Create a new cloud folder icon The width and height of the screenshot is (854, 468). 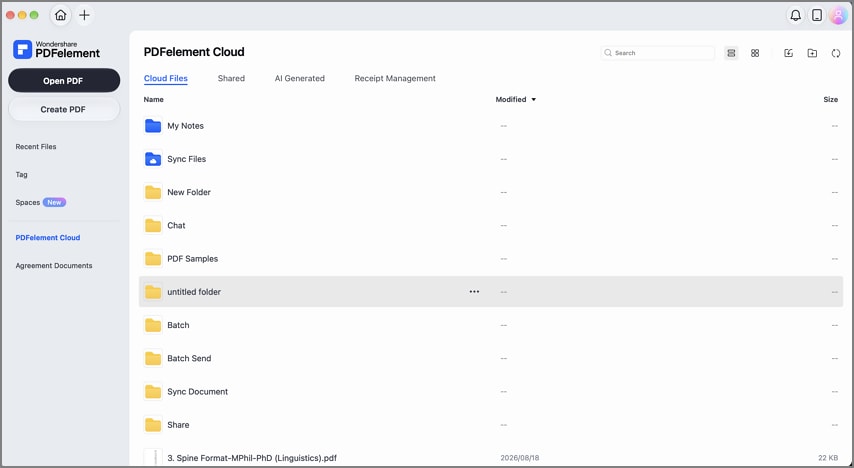812,53
